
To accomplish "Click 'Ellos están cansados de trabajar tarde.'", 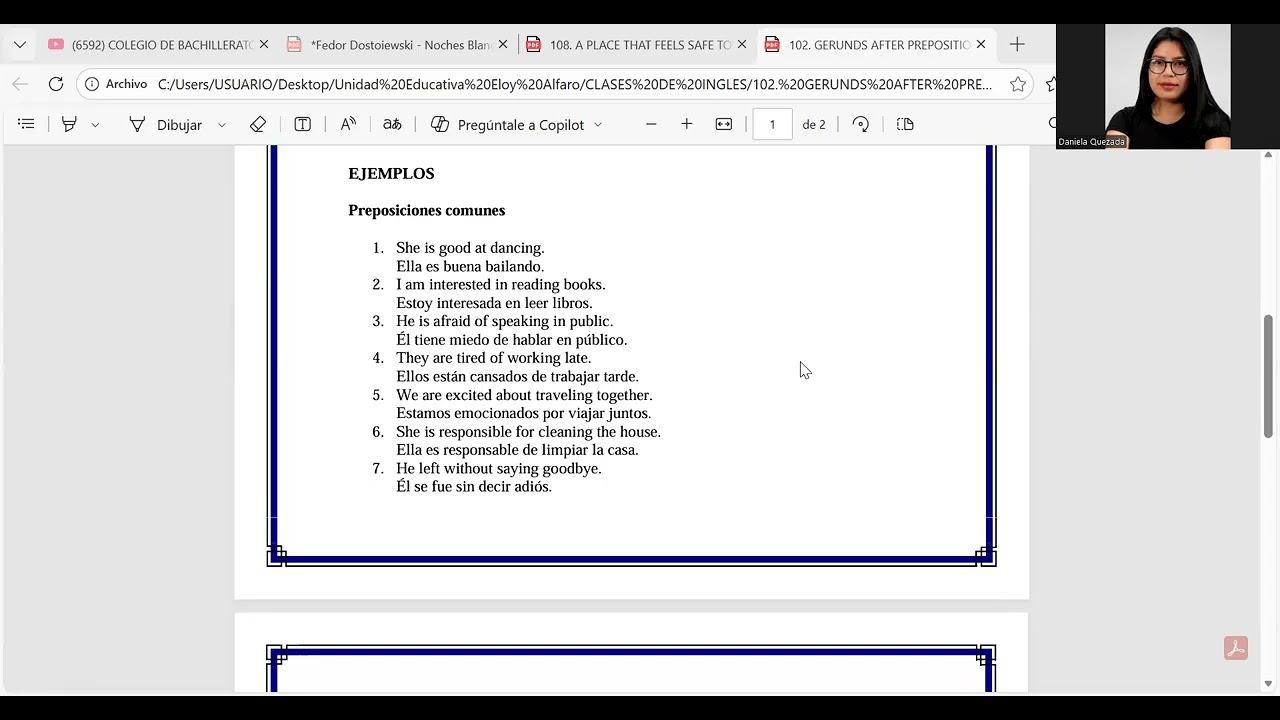I will [x=517, y=376].
